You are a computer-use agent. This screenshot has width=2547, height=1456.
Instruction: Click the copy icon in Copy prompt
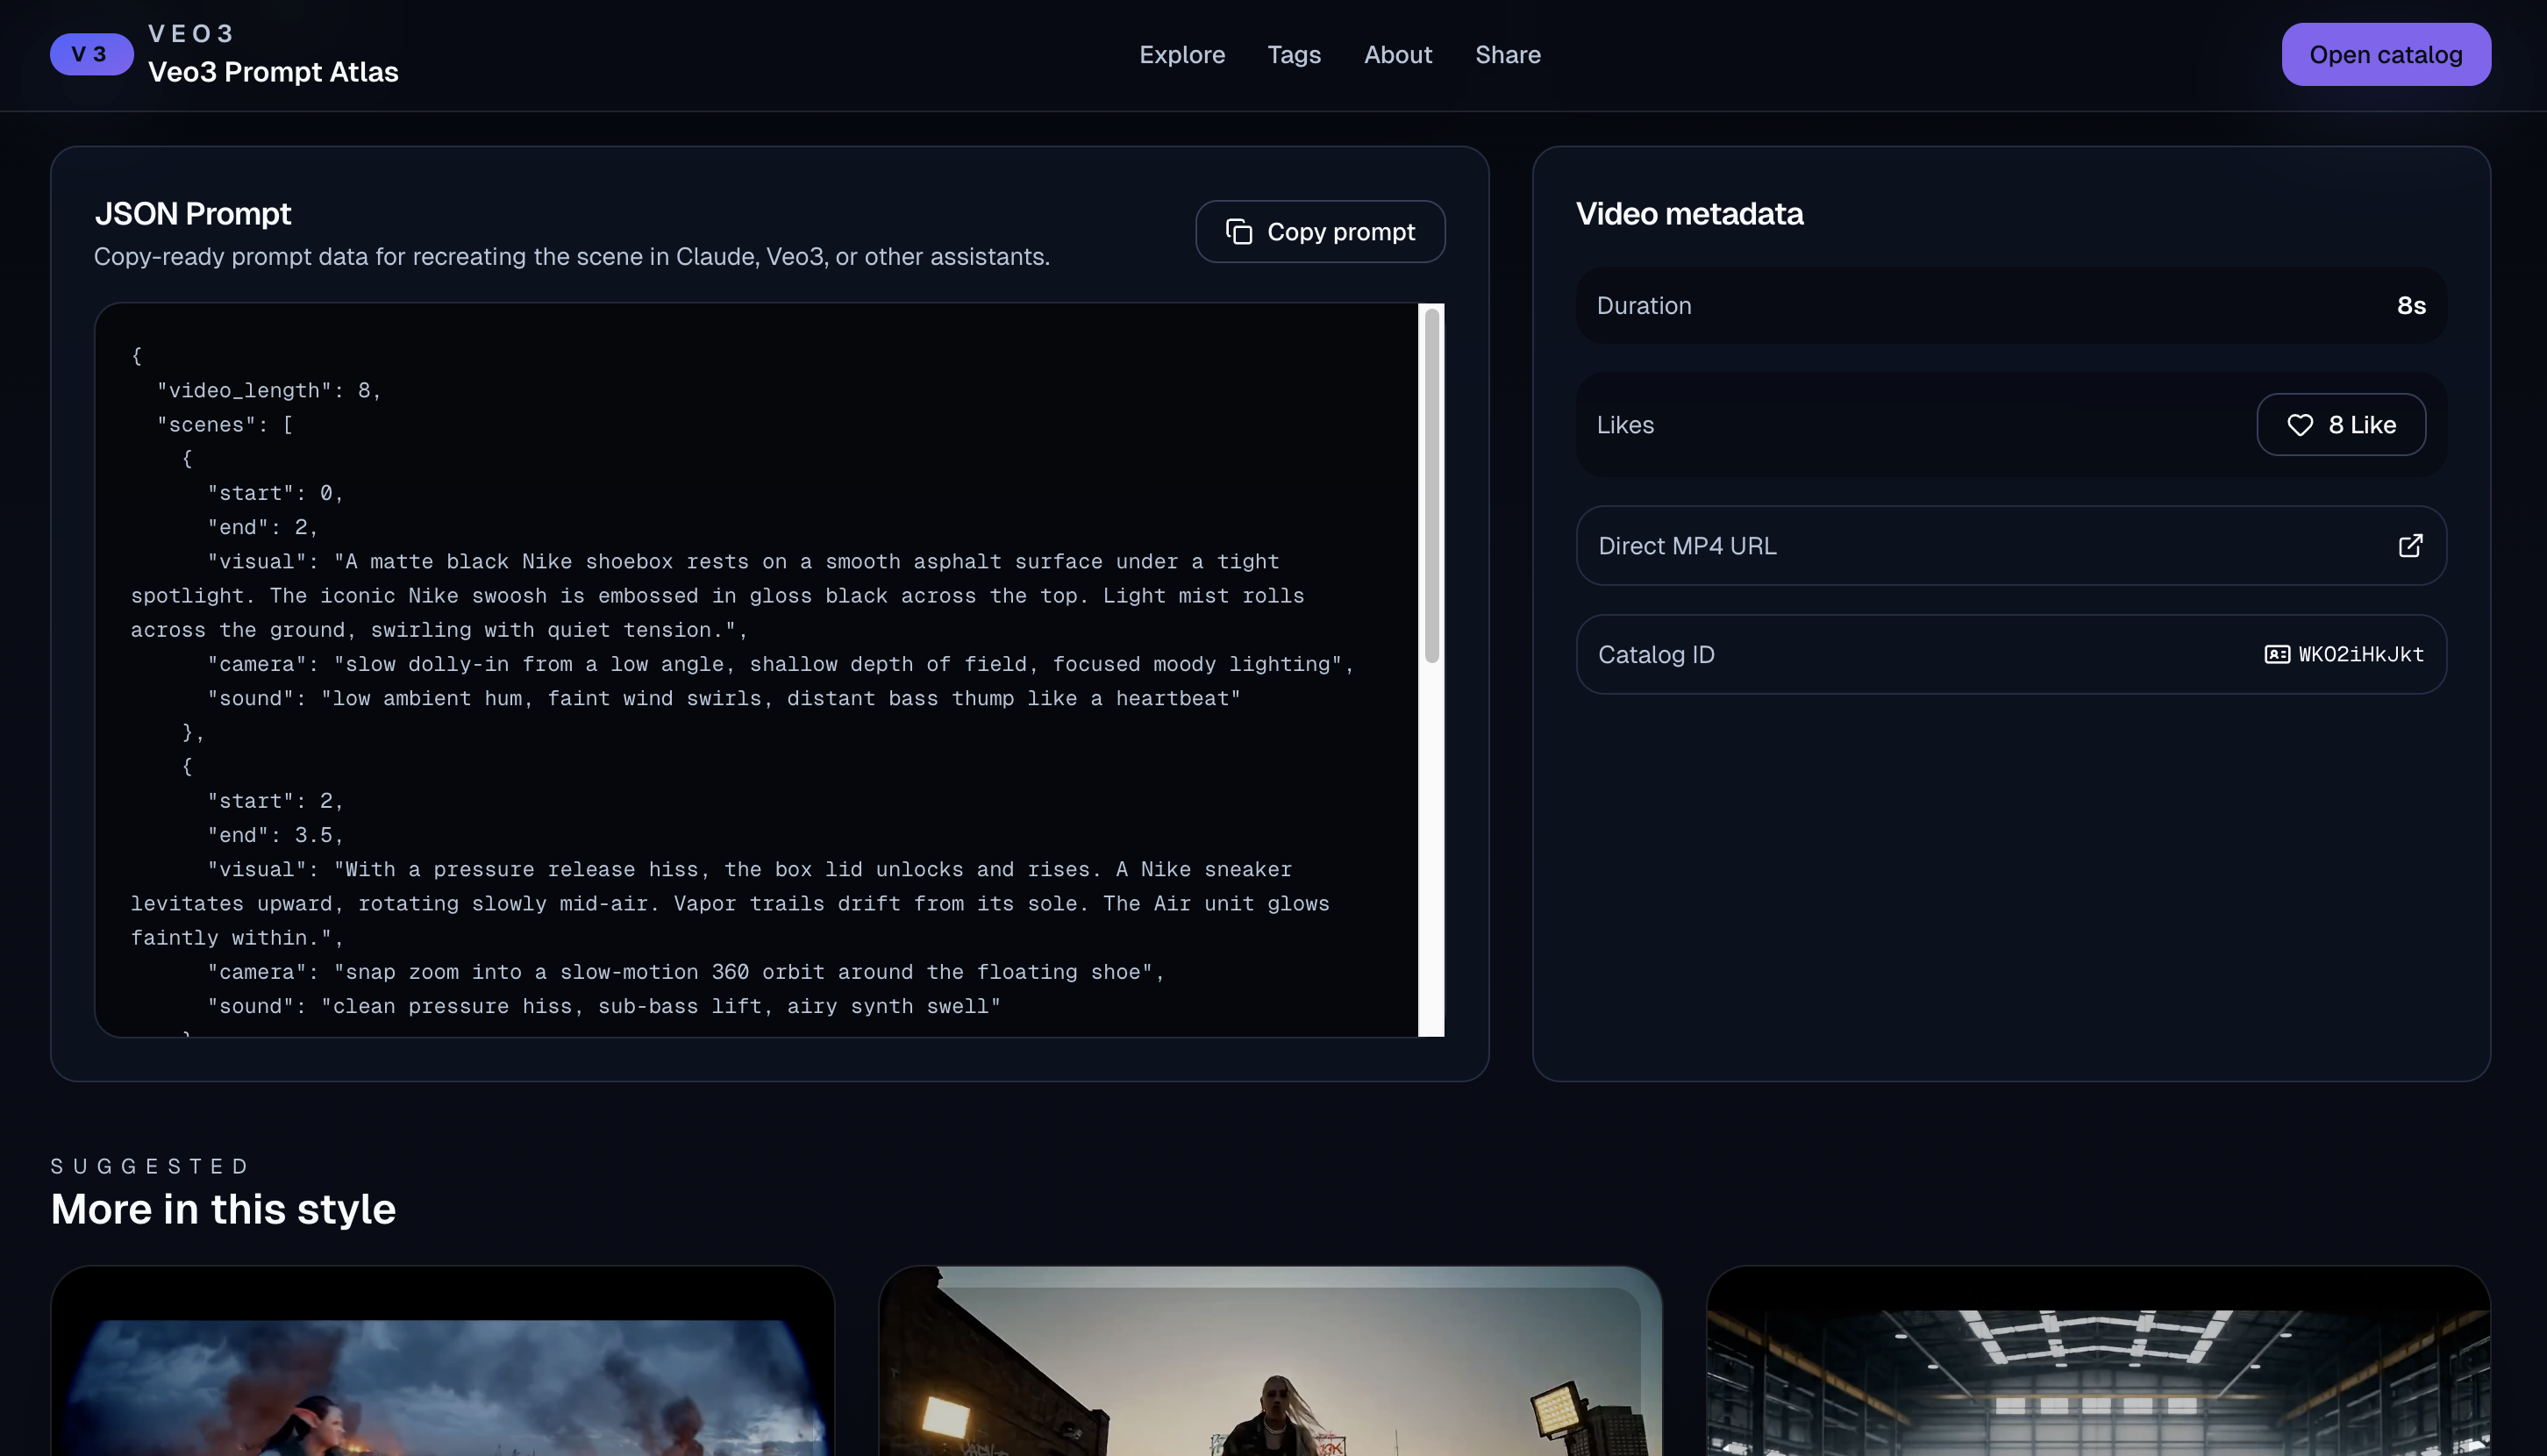[1238, 232]
